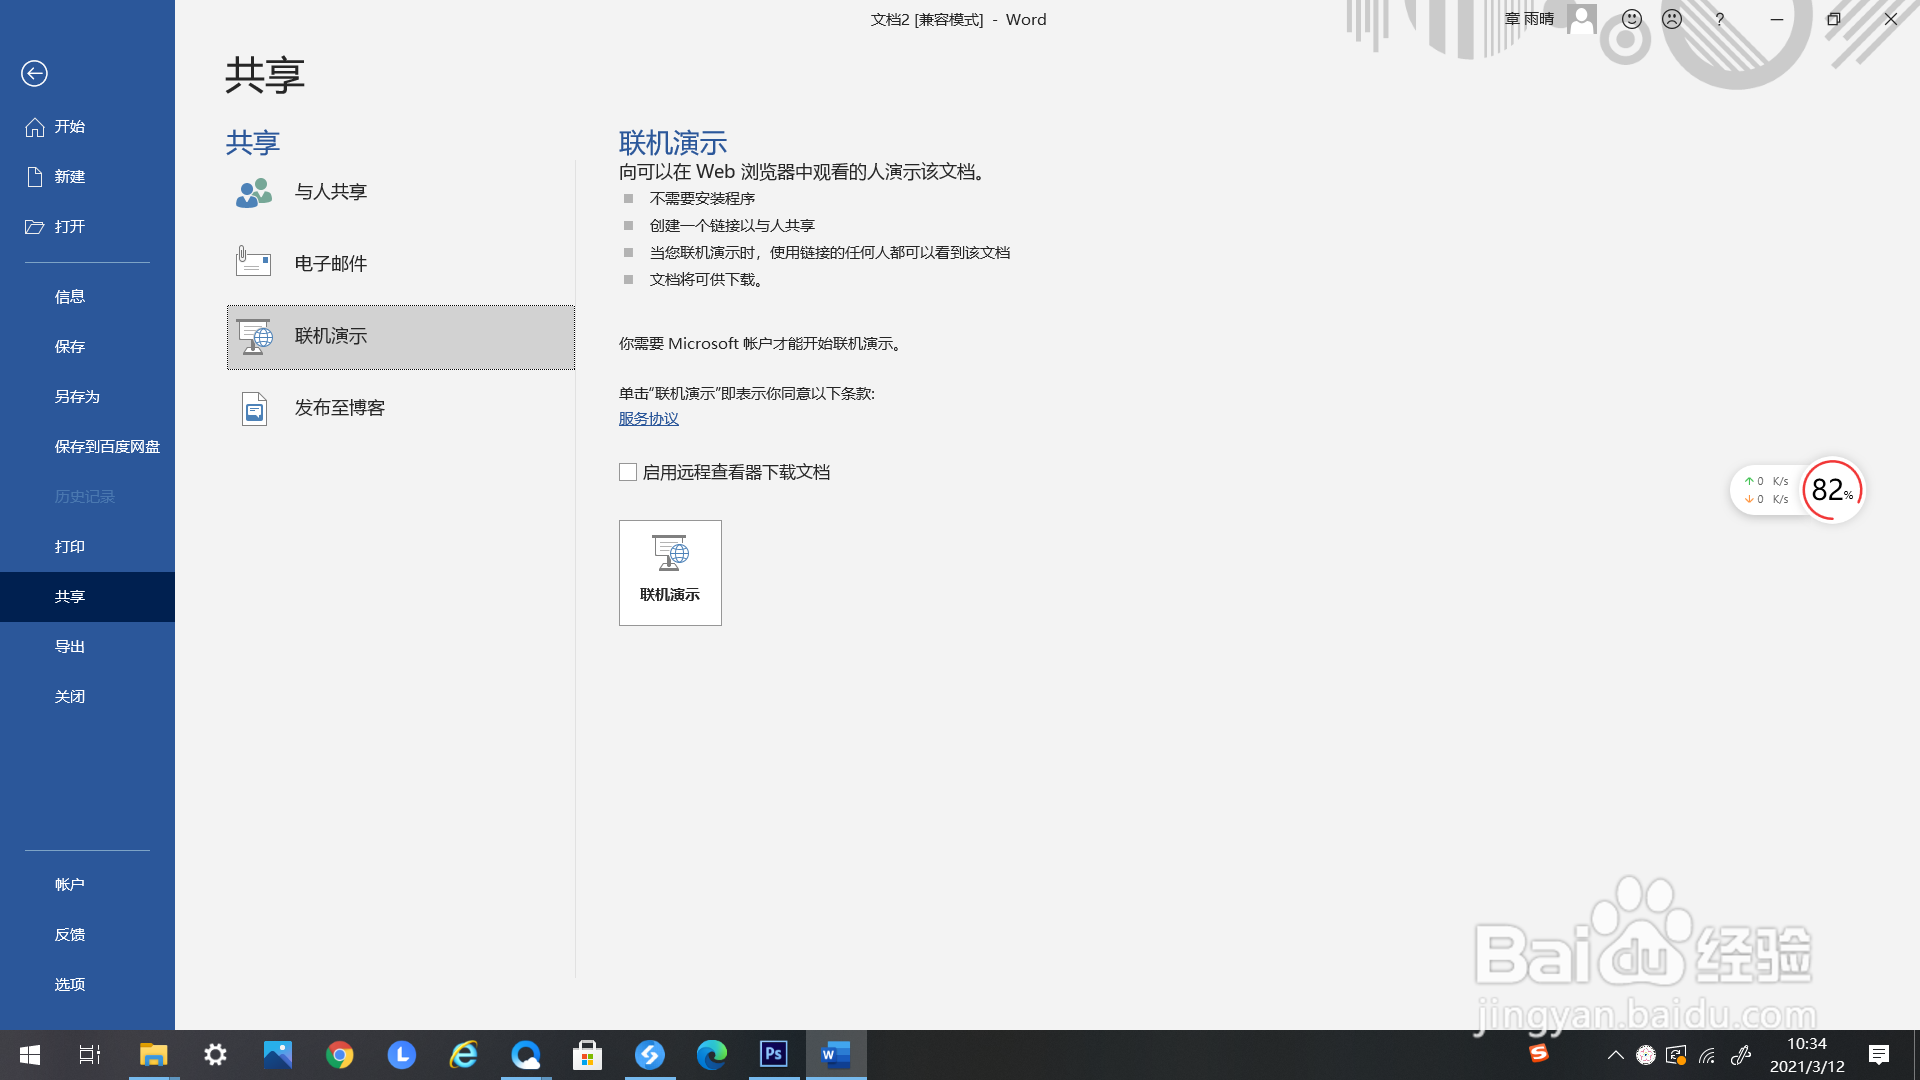The width and height of the screenshot is (1920, 1080).
Task: Open the 打开 page
Action: click(x=87, y=227)
